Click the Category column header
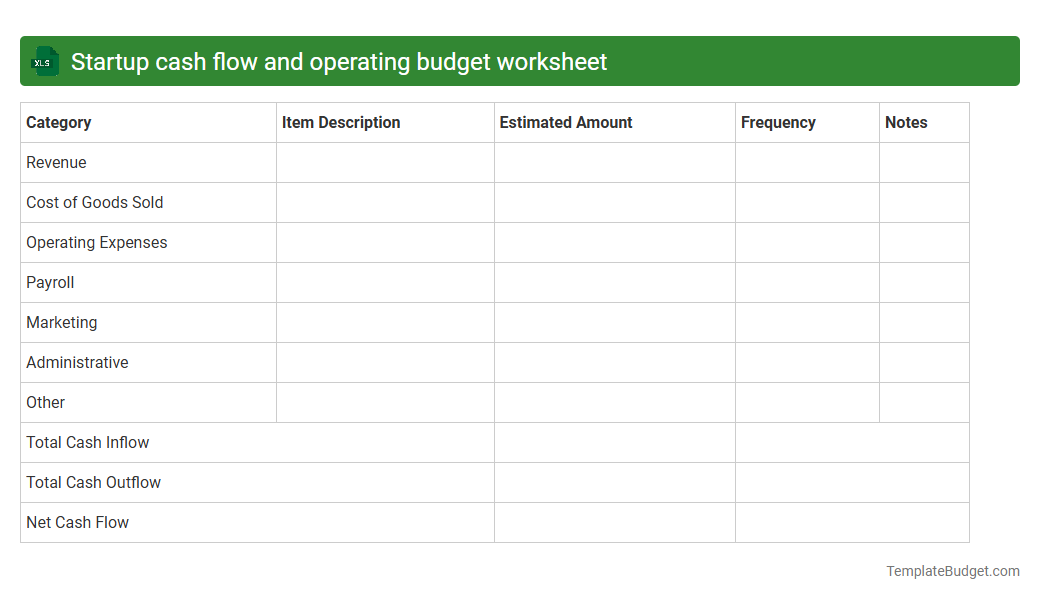This screenshot has height=600, width=1040. [x=59, y=122]
